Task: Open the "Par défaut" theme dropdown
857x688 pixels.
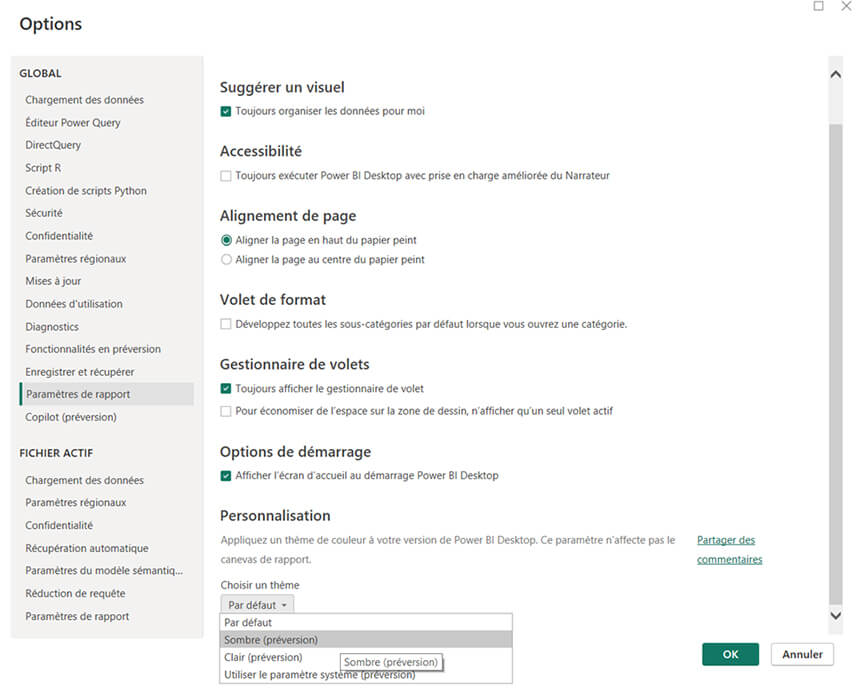Action: point(255,604)
